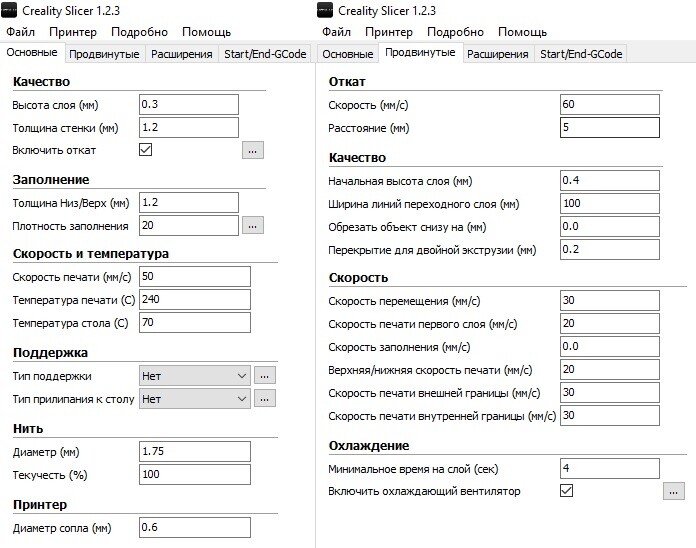696x548 pixels.
Task: Switch to Start/End-GCode tab in right window
Action: pyautogui.click(x=581, y=54)
